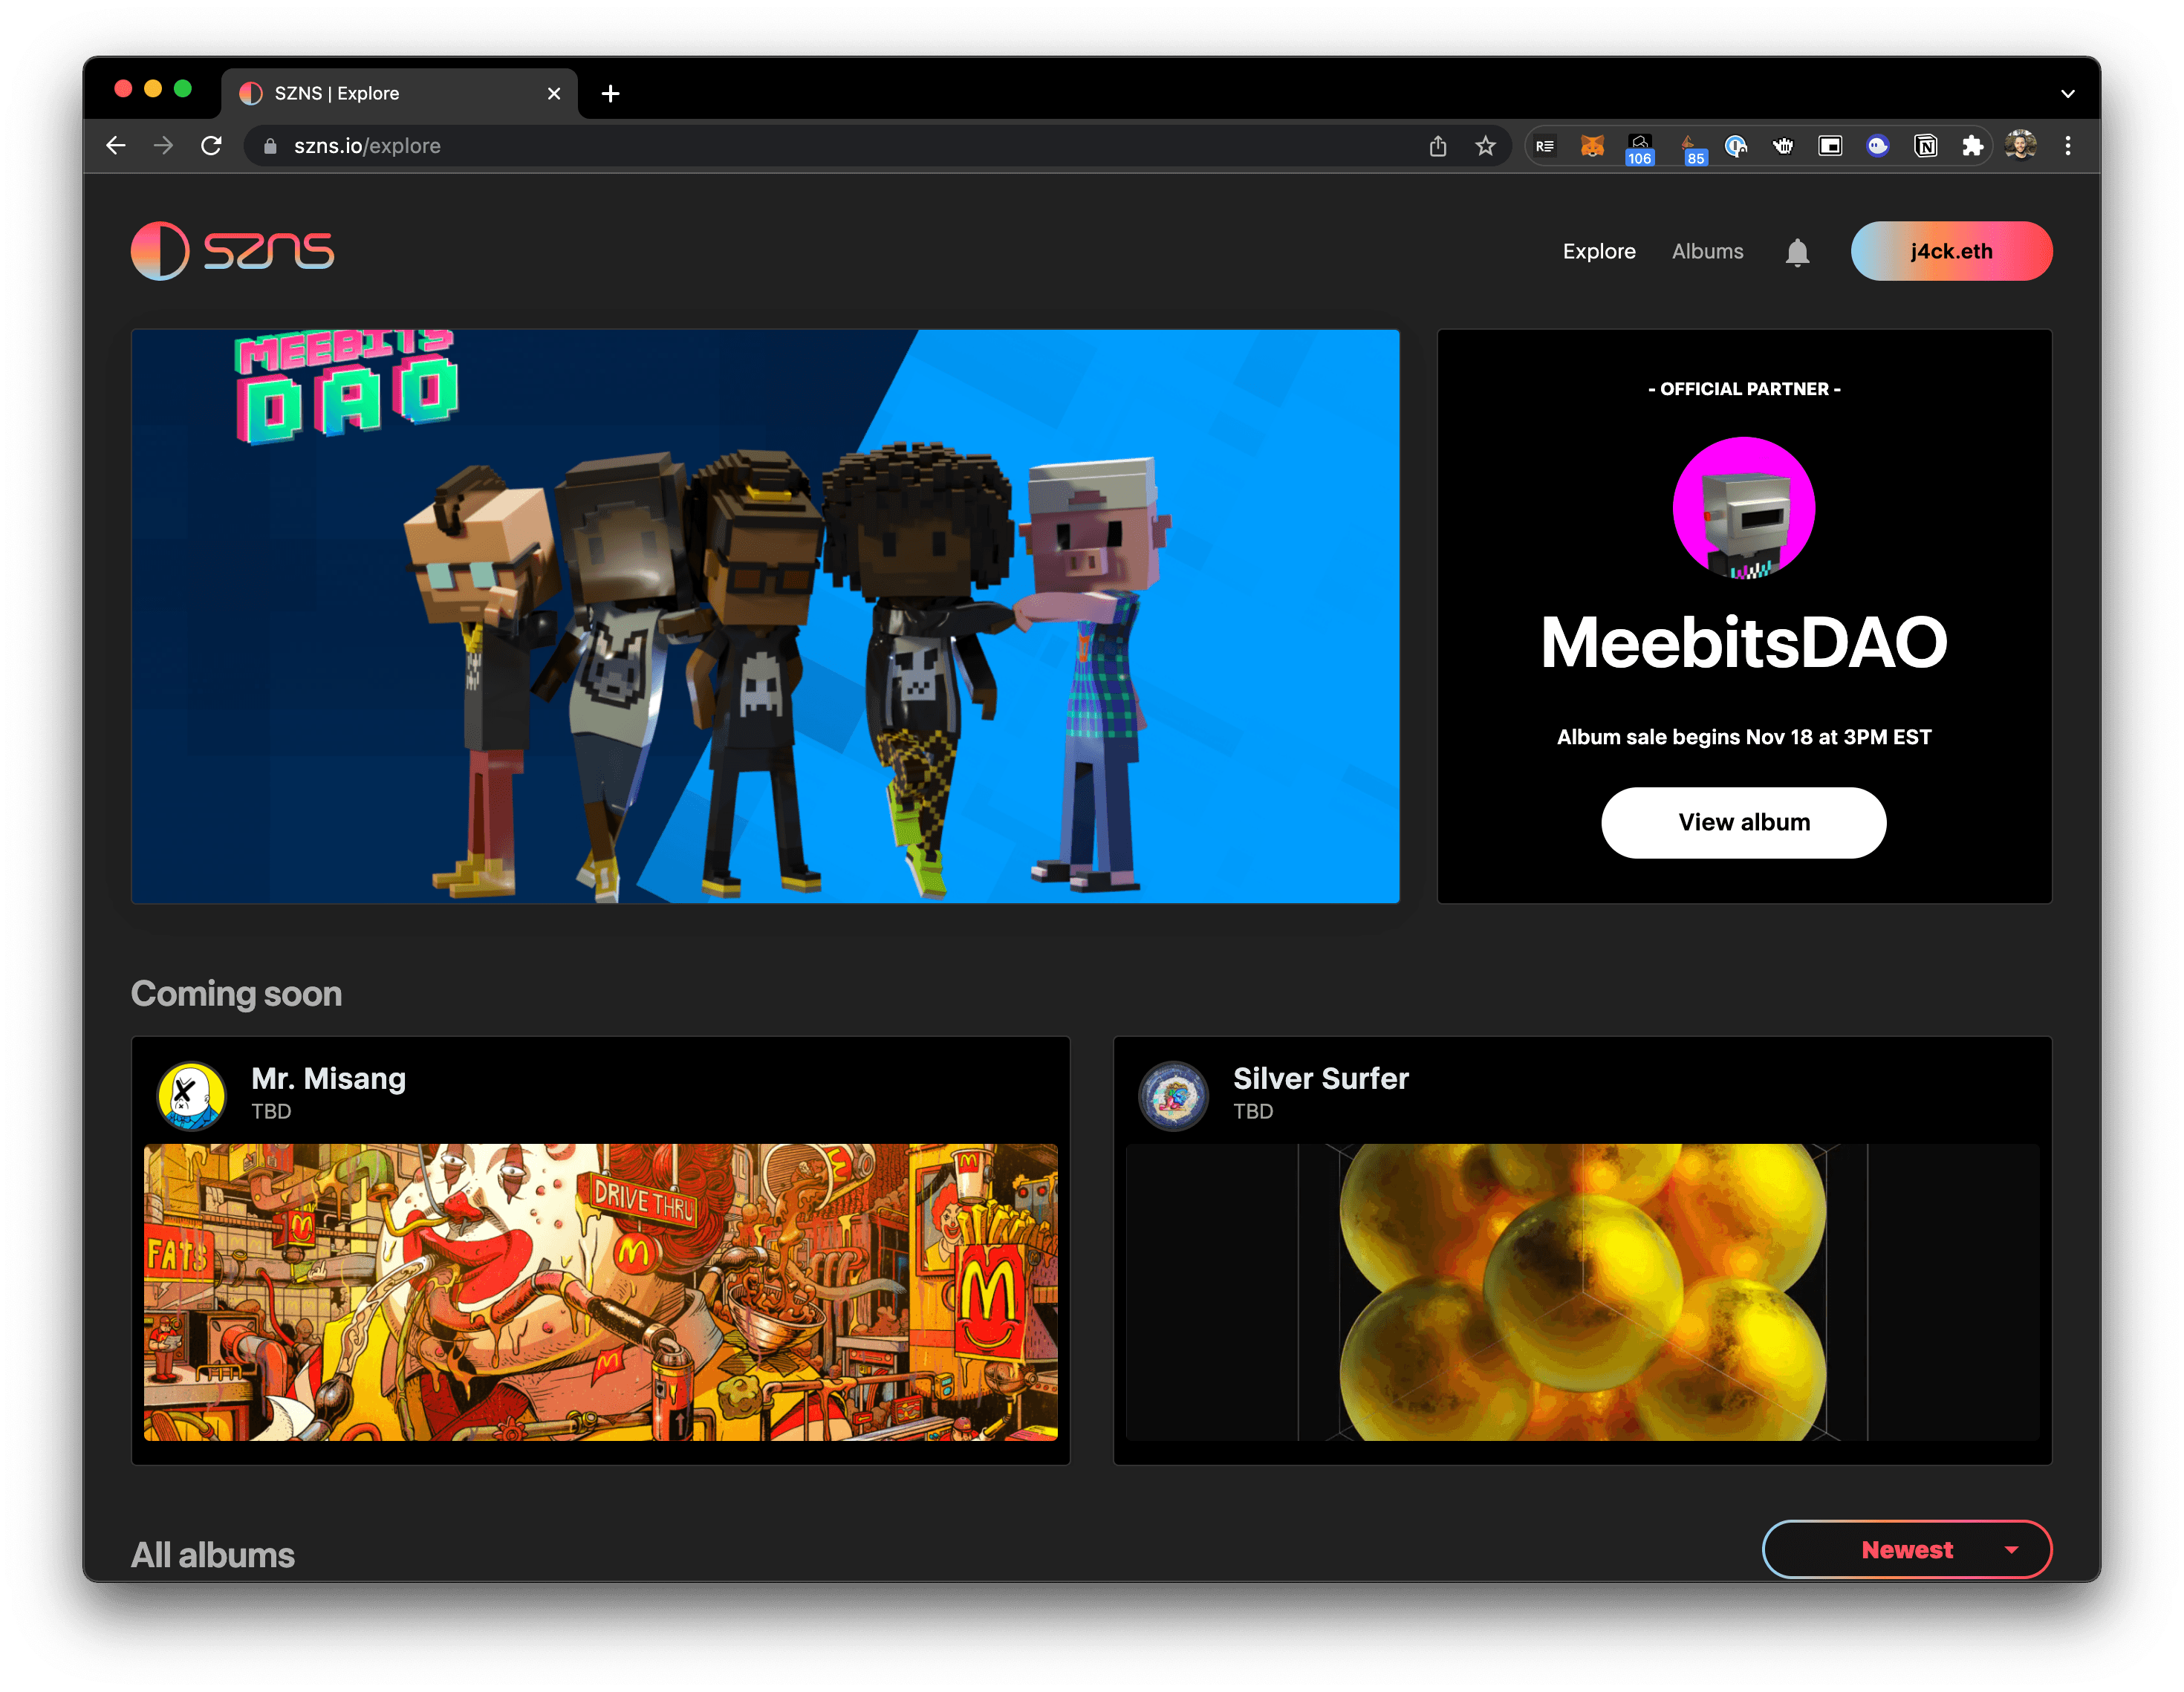Open the picture-in-picture extension
Viewport: 2184px width, 1692px height.
coord(1830,146)
